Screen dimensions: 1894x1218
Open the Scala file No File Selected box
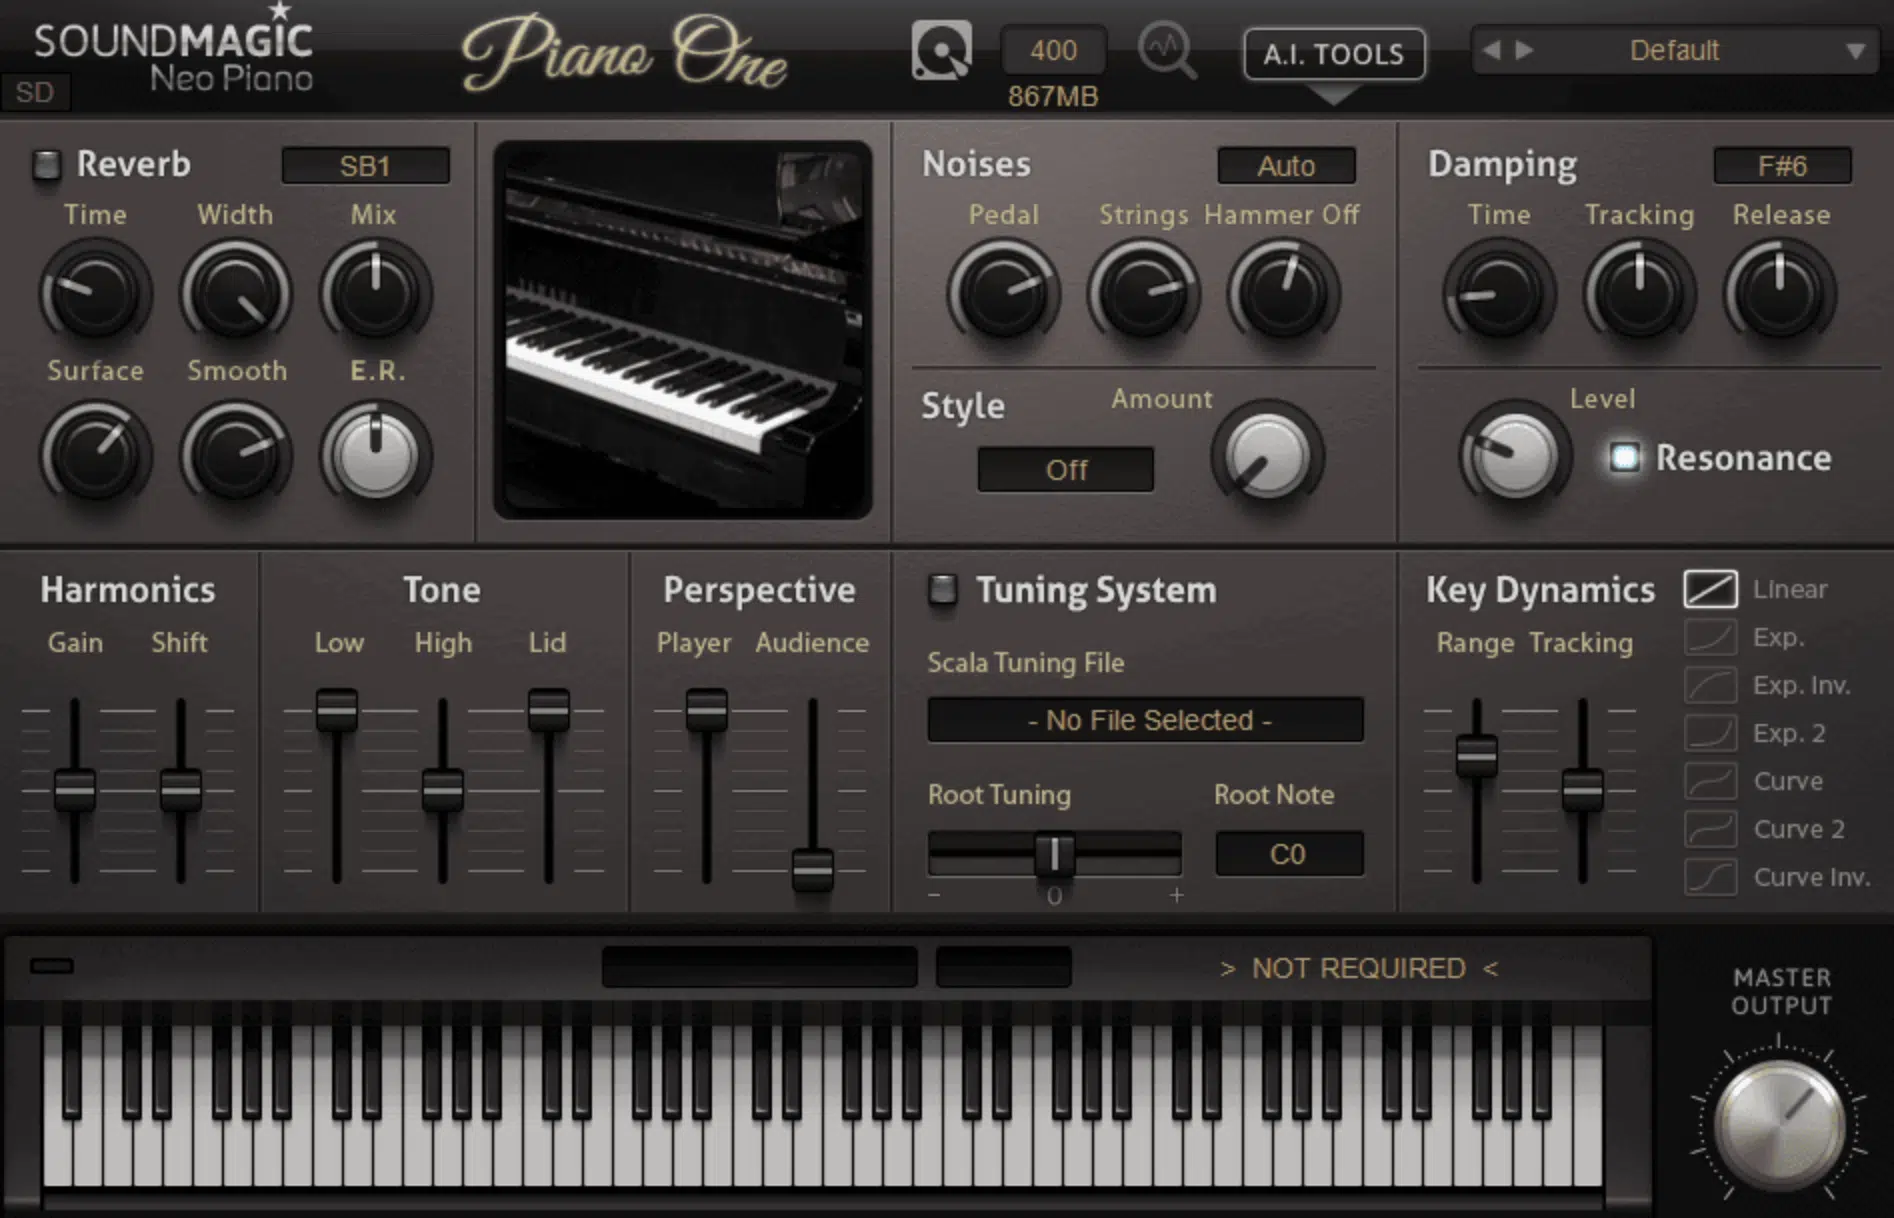1146,720
